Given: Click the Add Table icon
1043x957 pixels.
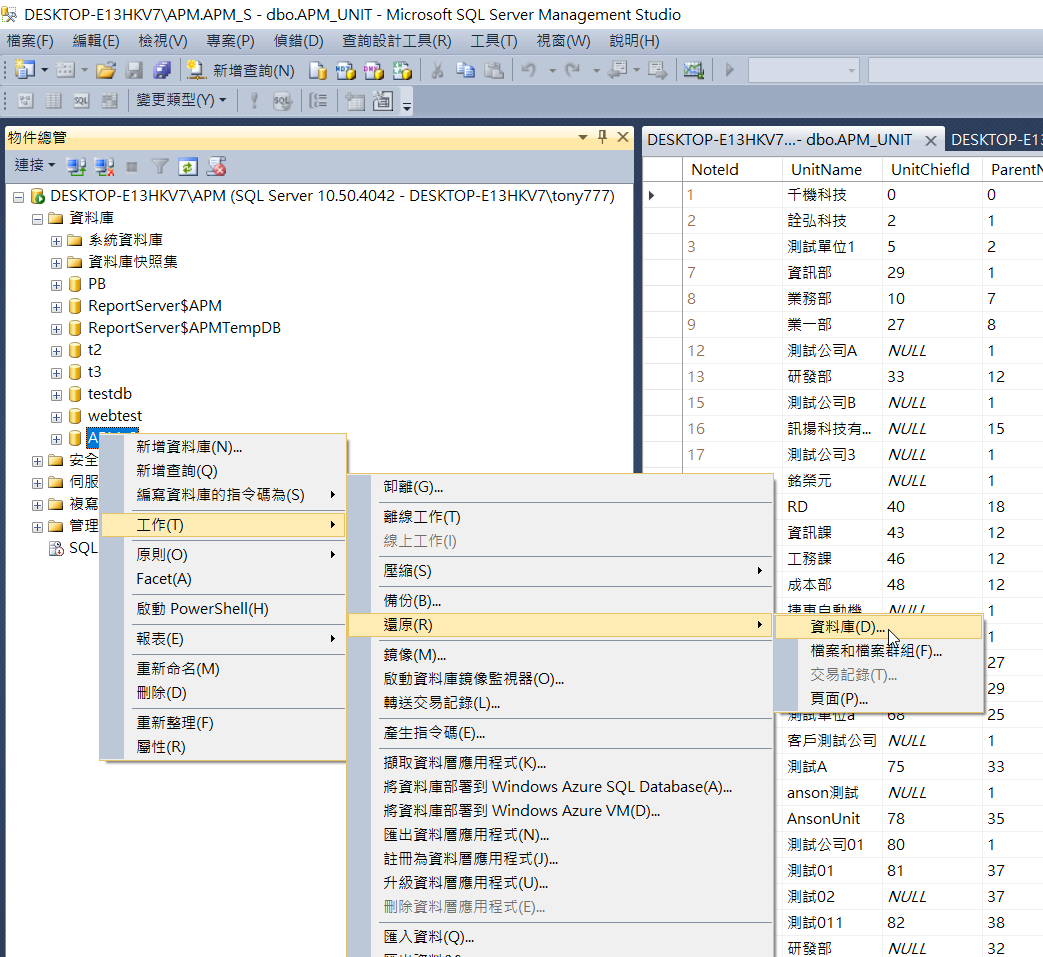Looking at the screenshot, I should coord(355,100).
